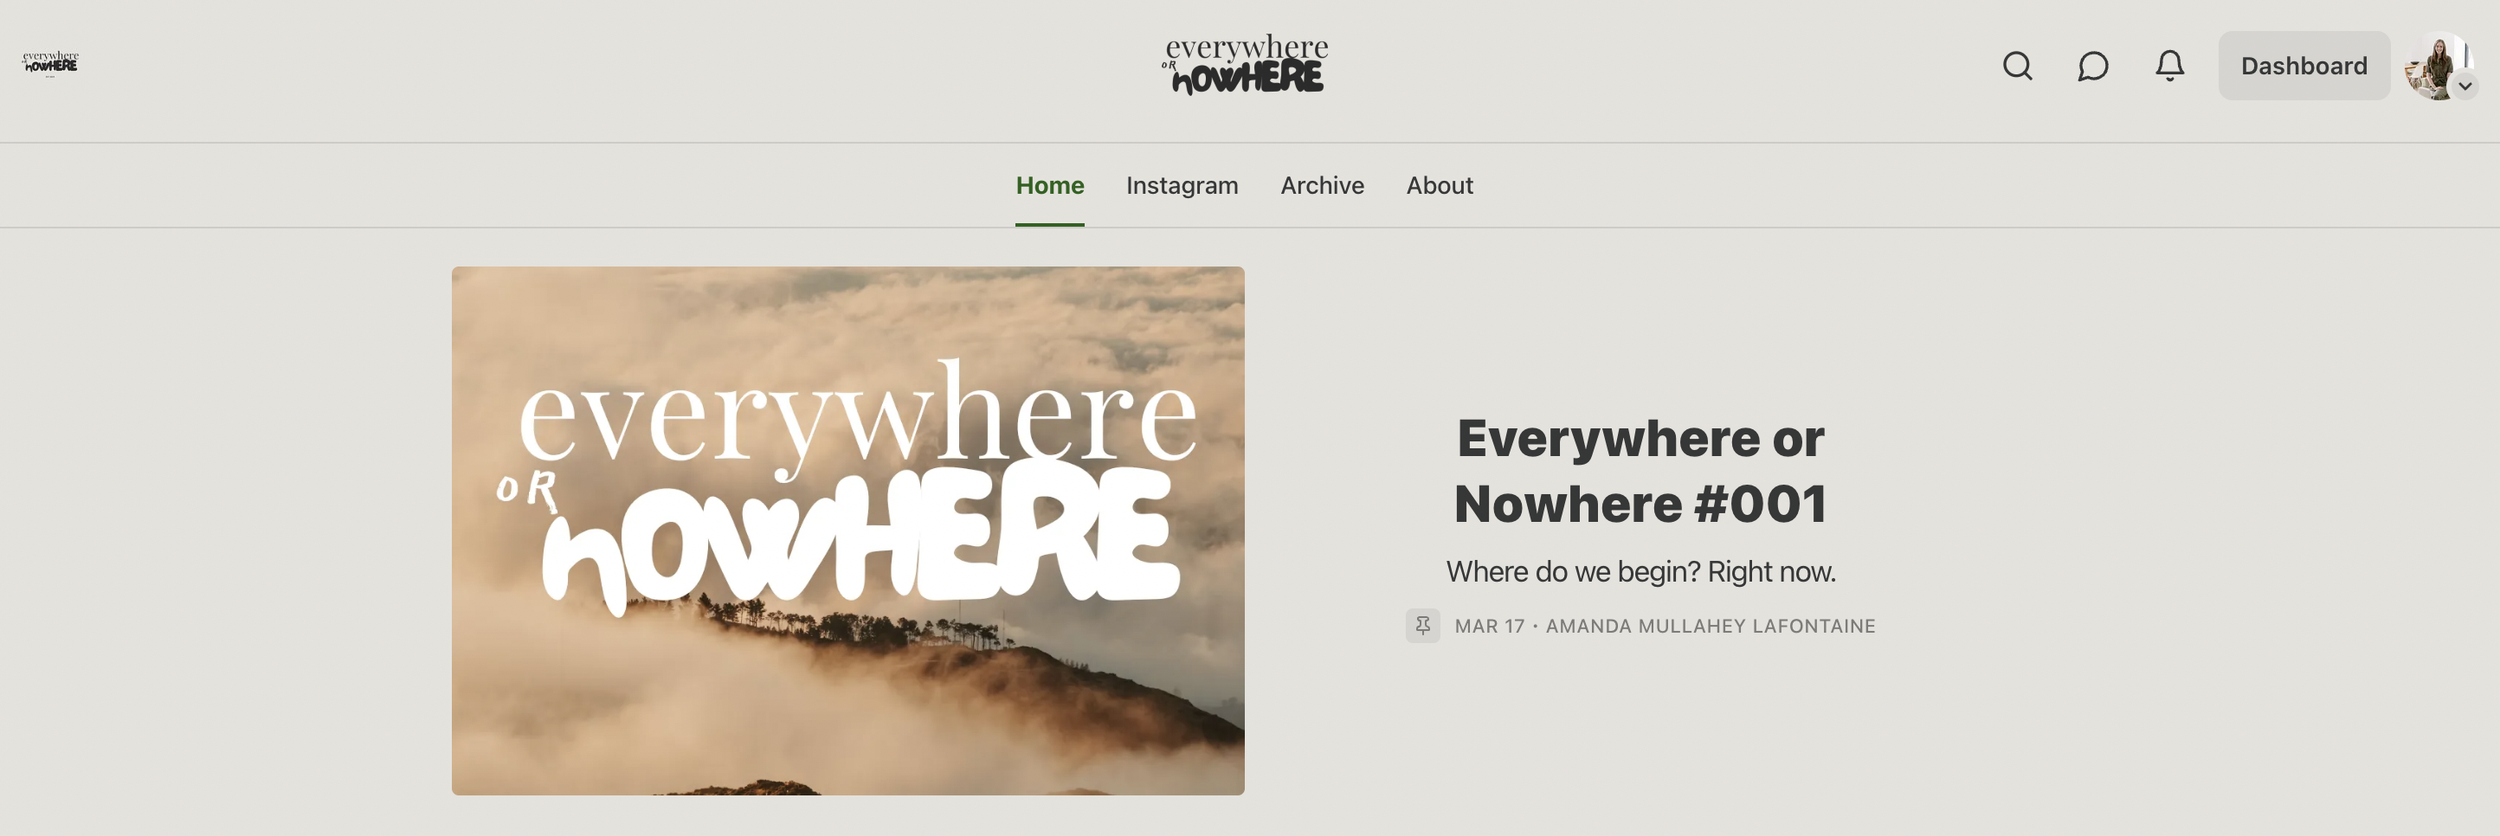Viewport: 2500px width, 836px height.
Task: Switch to the Instagram tab
Action: 1182,186
